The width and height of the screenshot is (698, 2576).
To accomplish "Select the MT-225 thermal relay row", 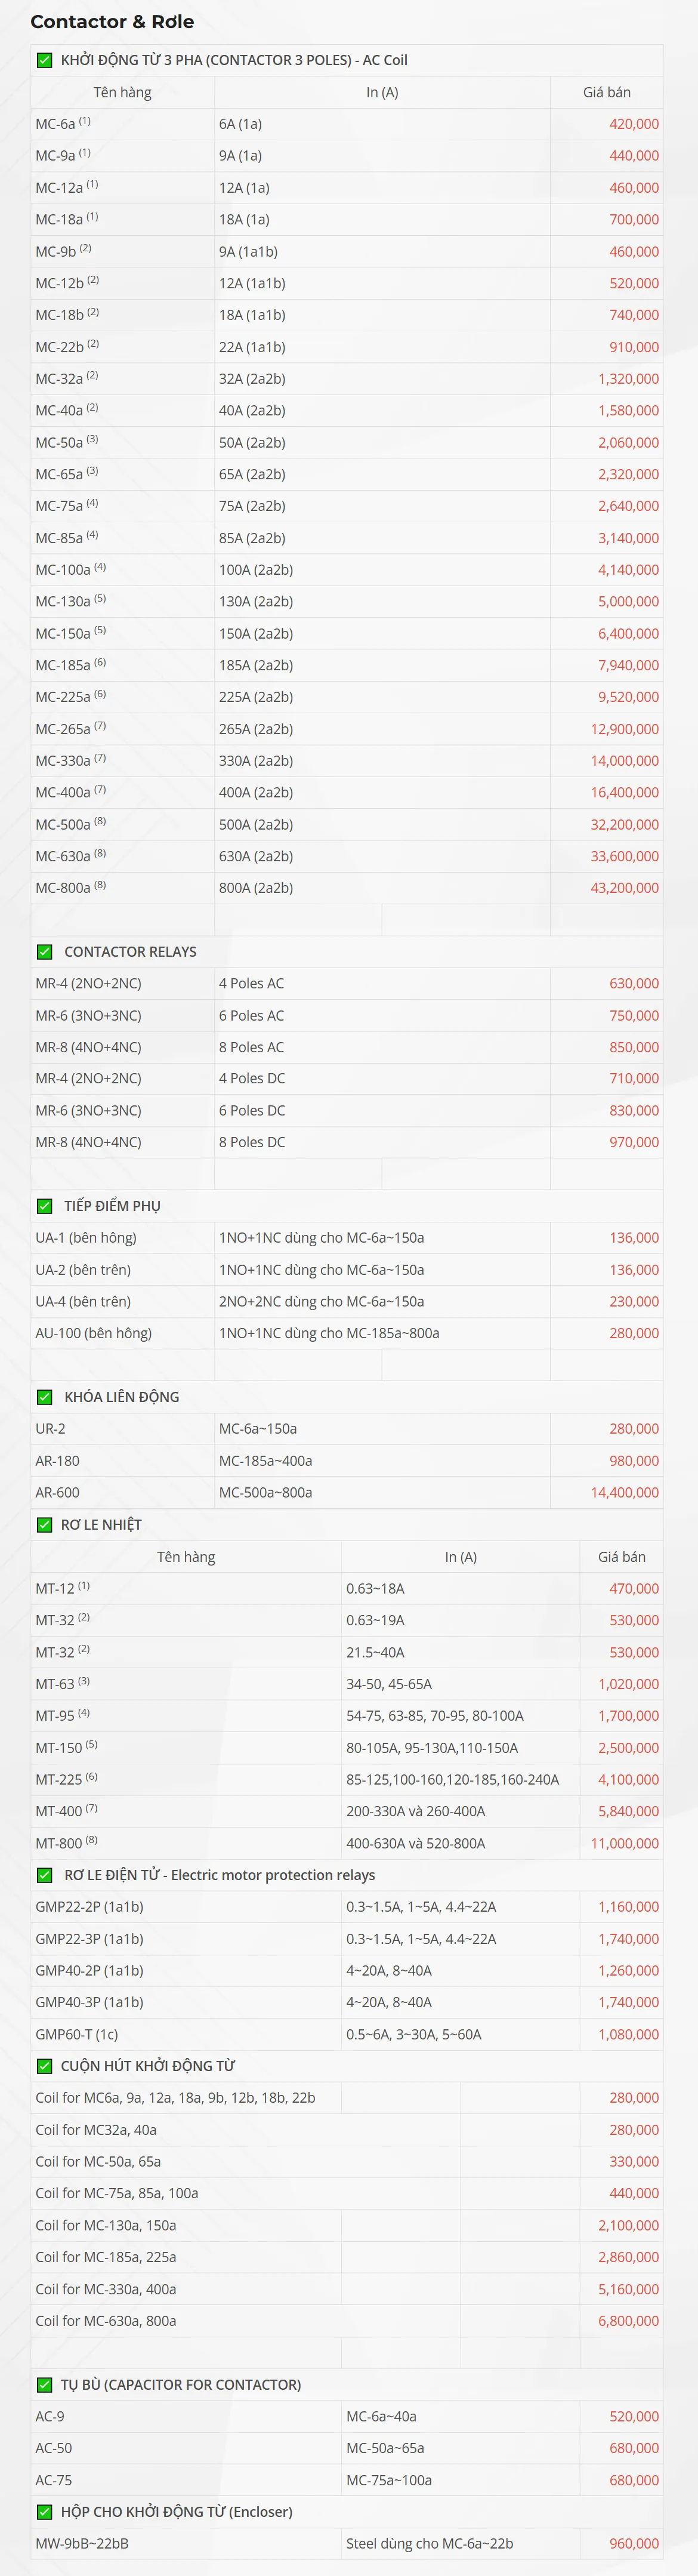I will pyautogui.click(x=59, y=1779).
